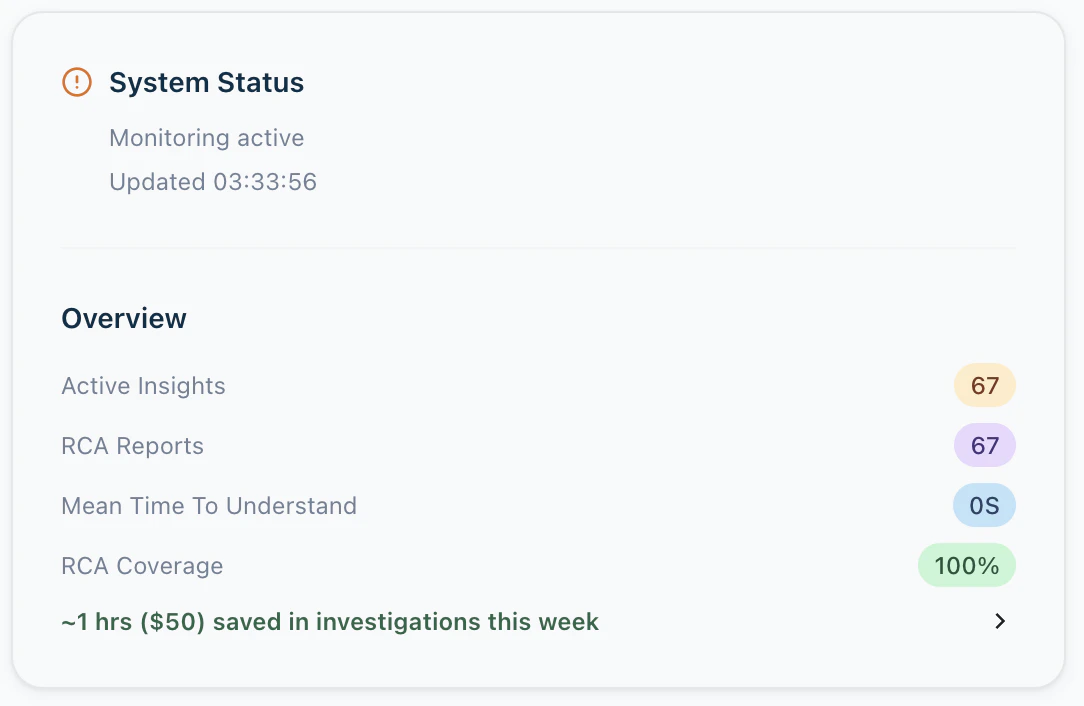1084x706 pixels.
Task: Select the green 100% RCA Coverage badge
Action: pos(966,566)
